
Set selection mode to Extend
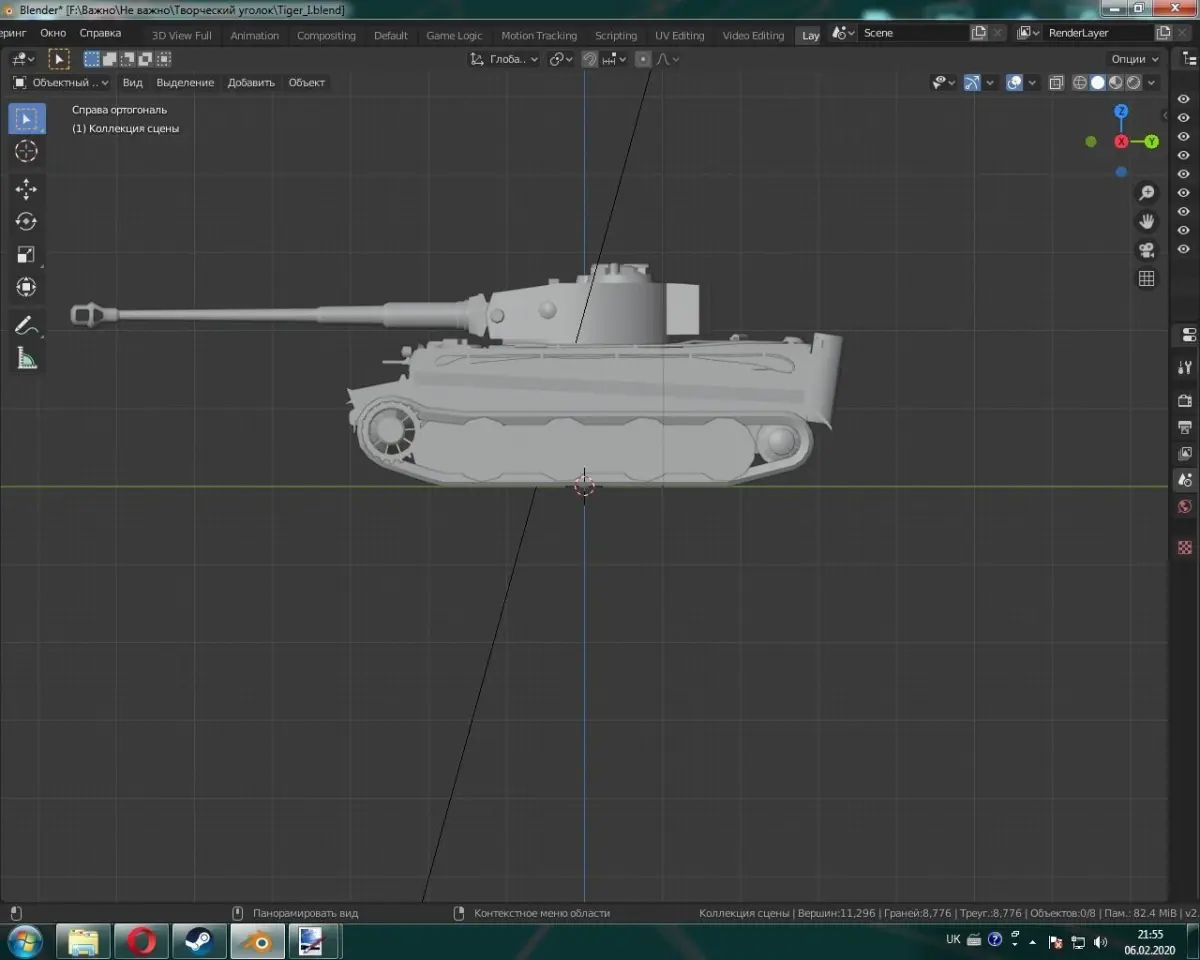coord(110,59)
